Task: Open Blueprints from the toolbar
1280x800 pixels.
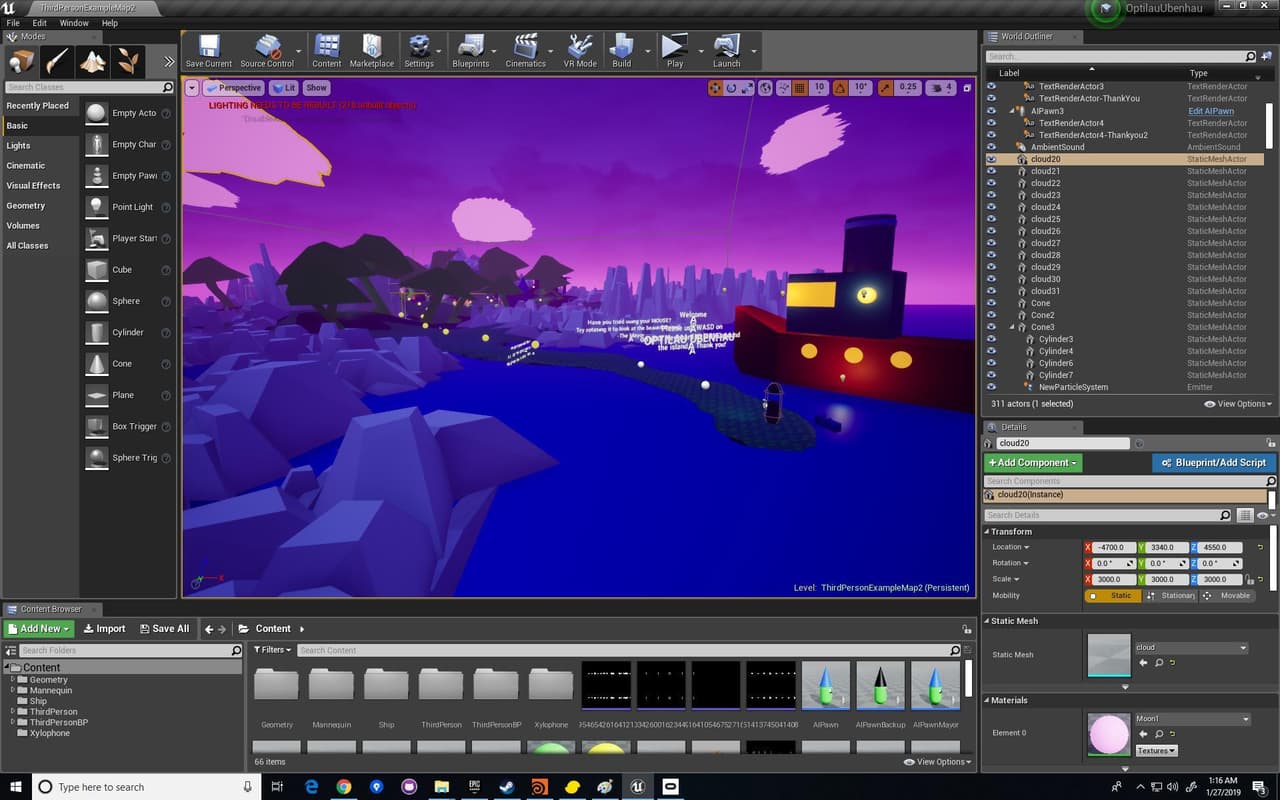Action: [x=470, y=50]
